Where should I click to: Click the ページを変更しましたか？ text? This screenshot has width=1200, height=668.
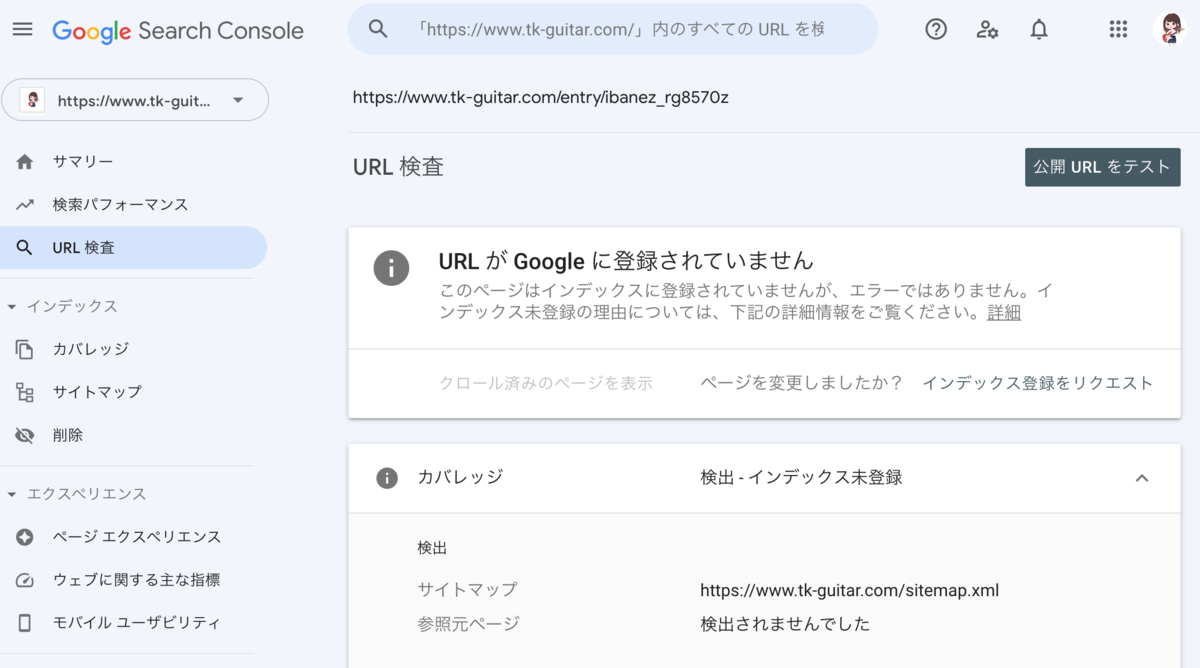coord(801,383)
